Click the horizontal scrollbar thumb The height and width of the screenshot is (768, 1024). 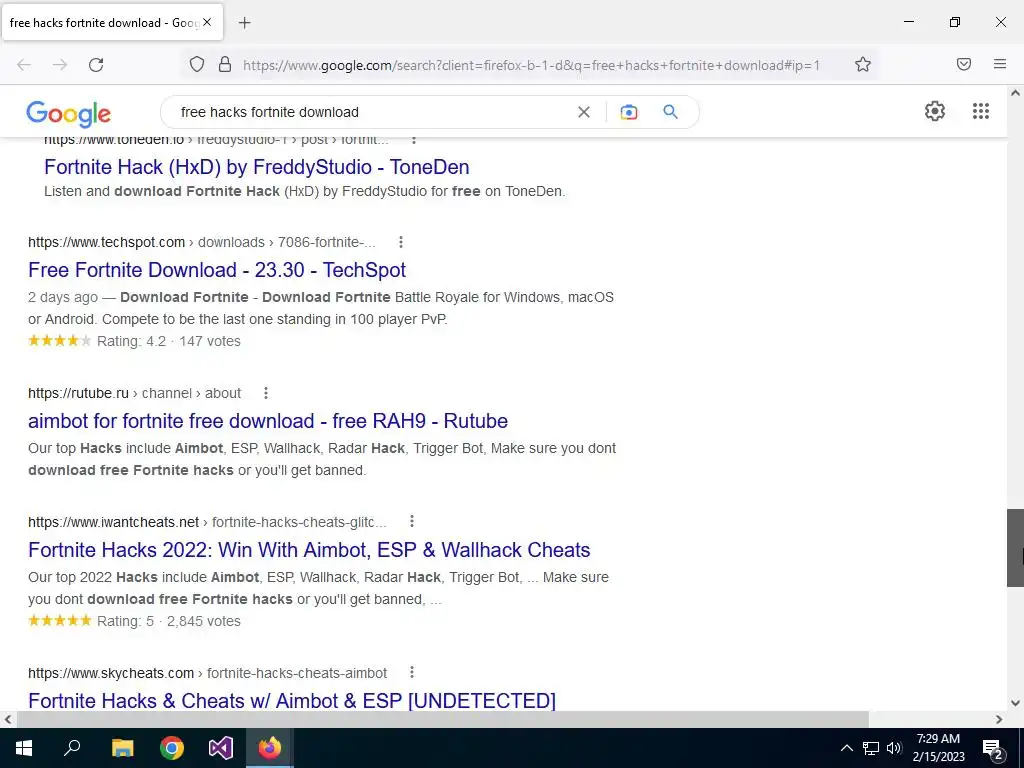[x=442, y=719]
